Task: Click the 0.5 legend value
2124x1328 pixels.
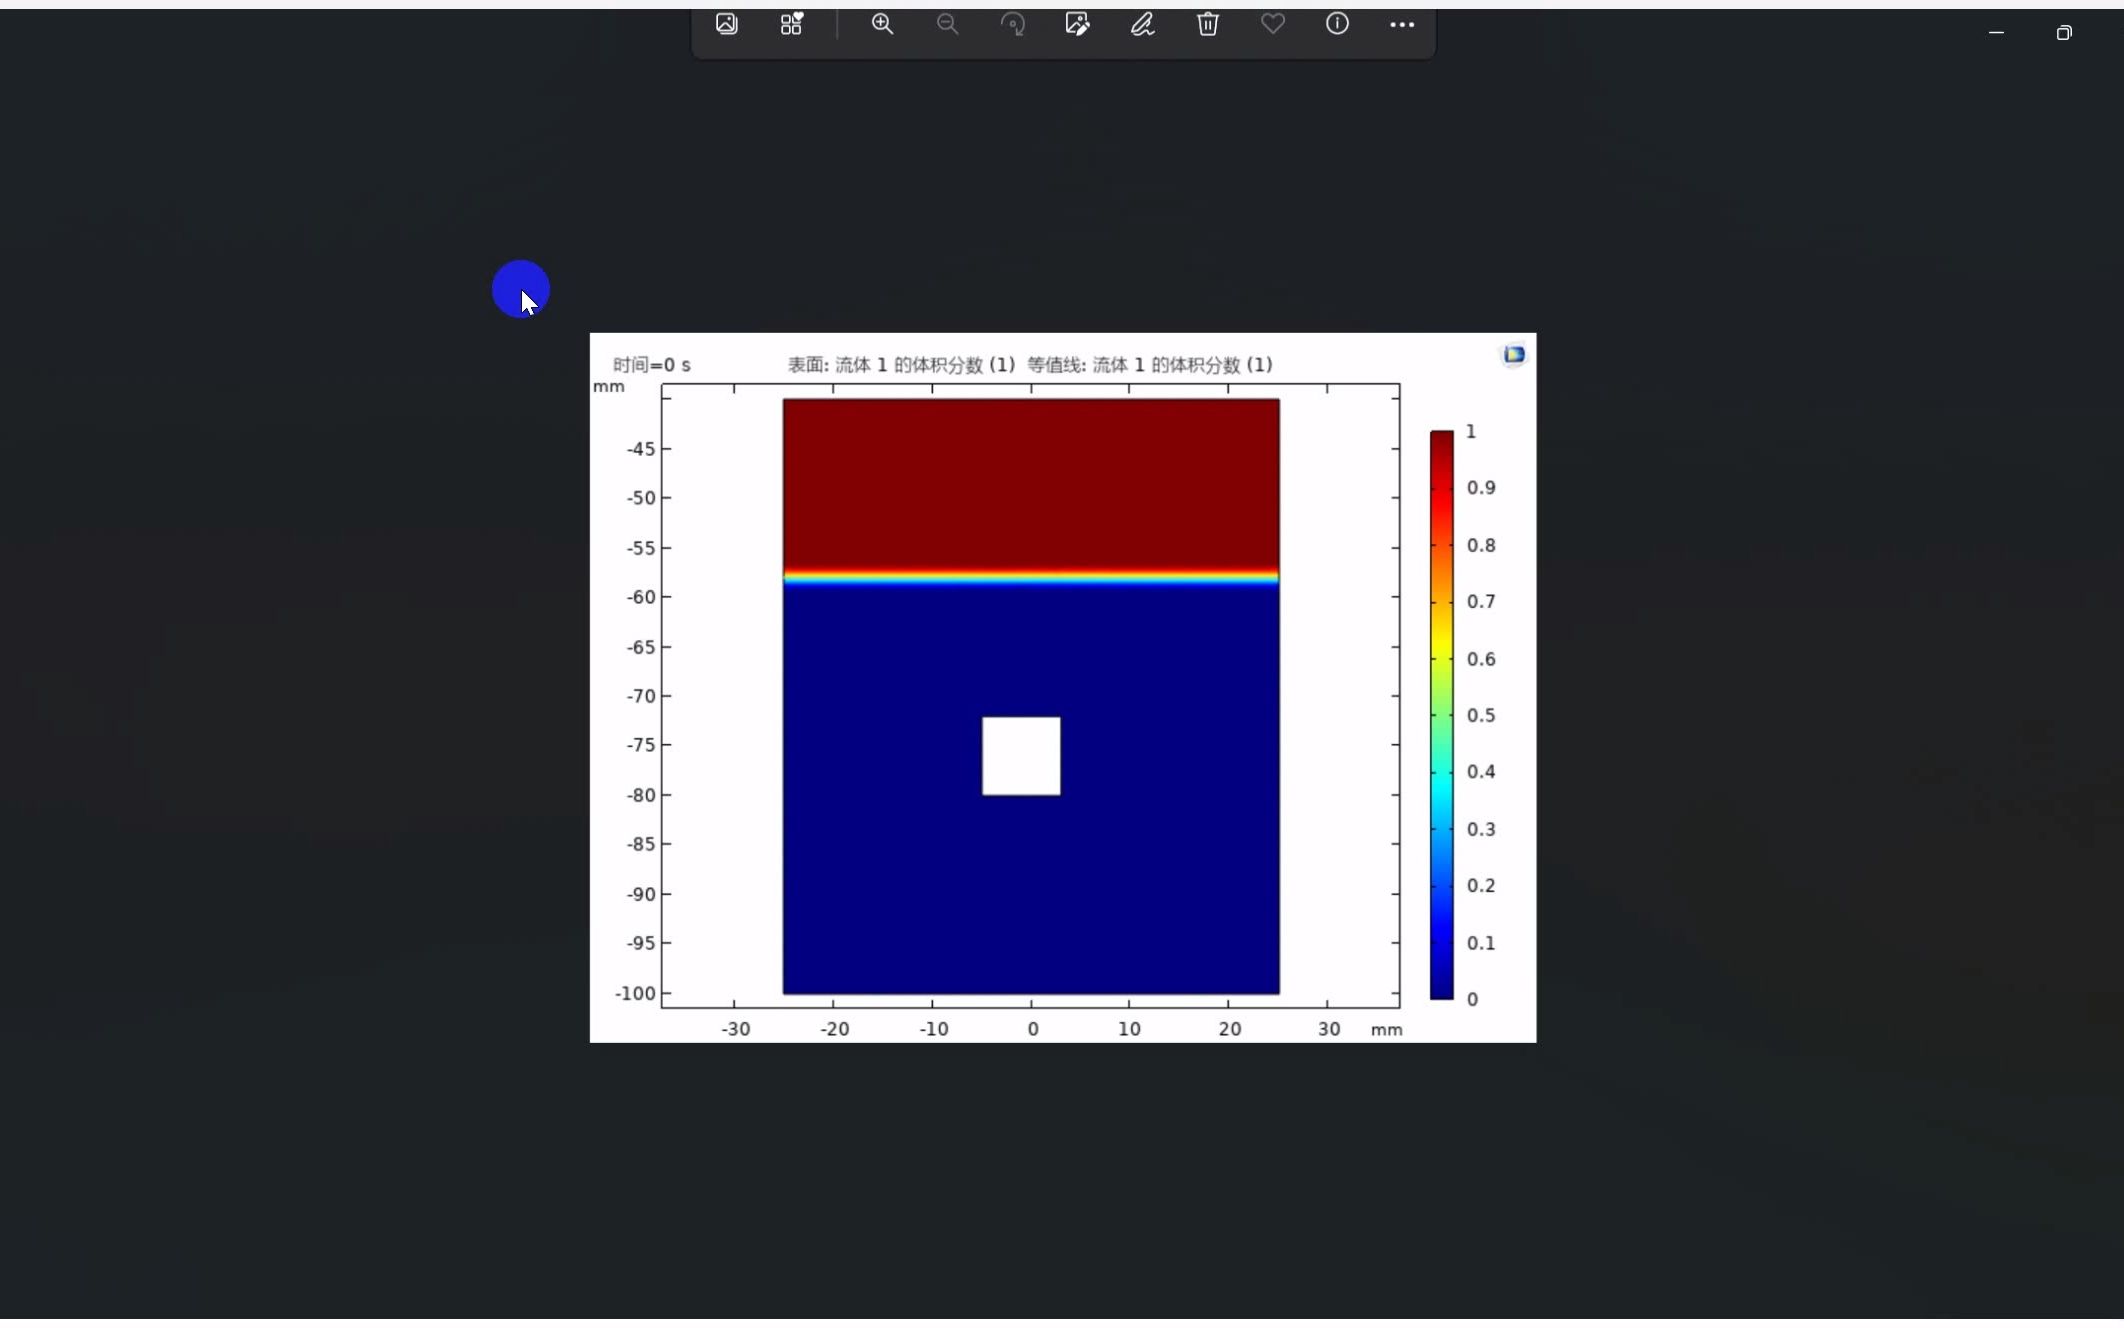Action: pyautogui.click(x=1481, y=715)
